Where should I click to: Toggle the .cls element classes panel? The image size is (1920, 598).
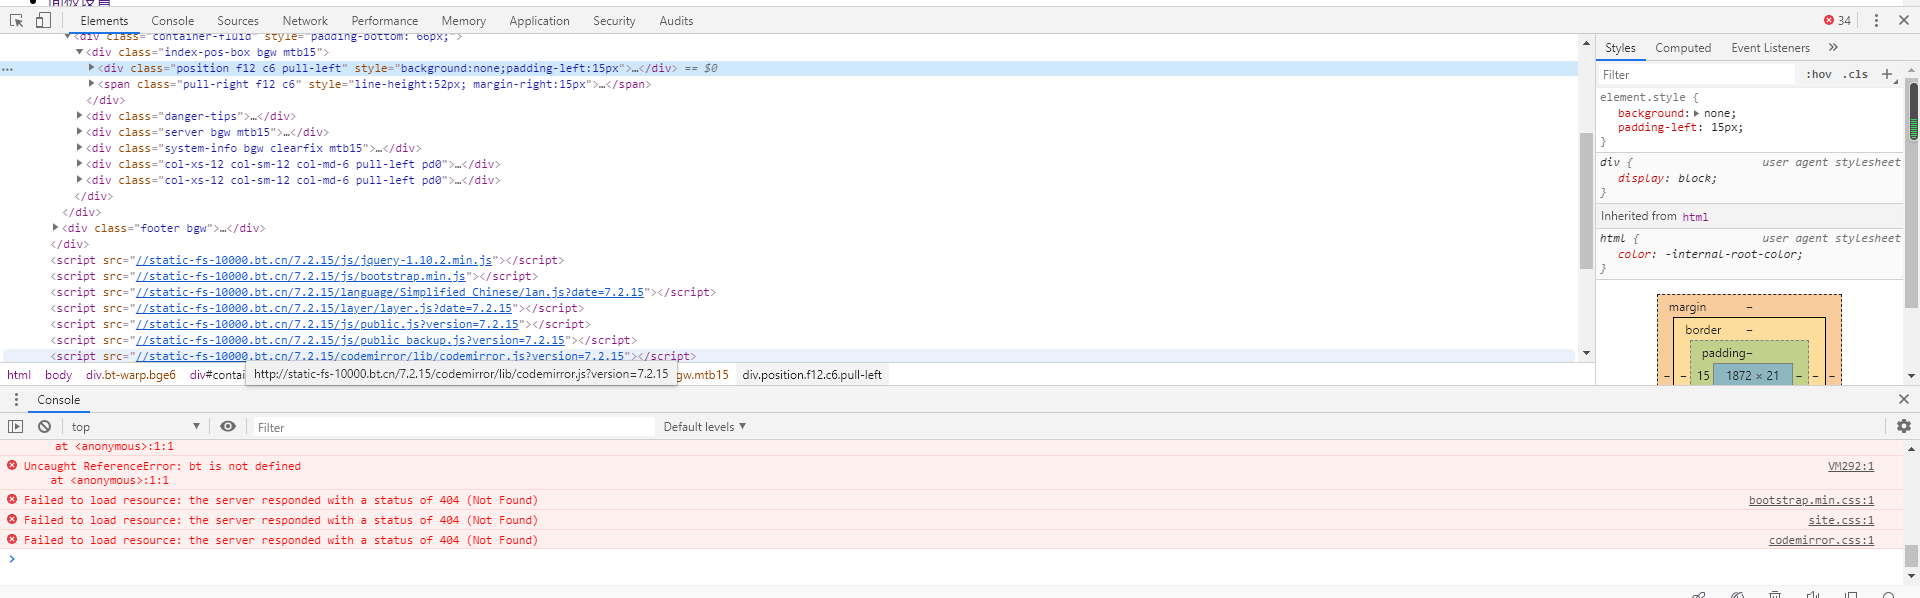[x=1856, y=74]
